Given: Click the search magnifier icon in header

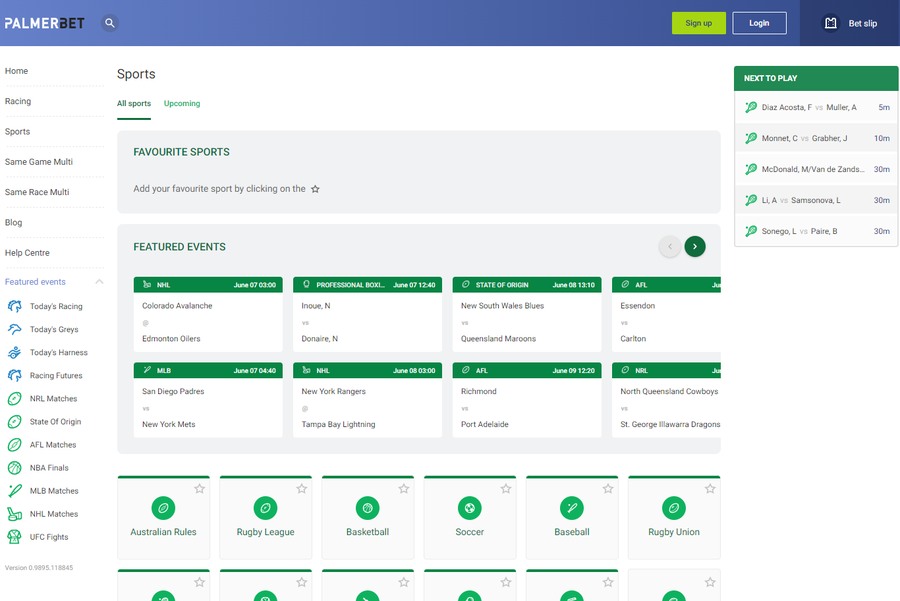Looking at the screenshot, I should click(110, 23).
